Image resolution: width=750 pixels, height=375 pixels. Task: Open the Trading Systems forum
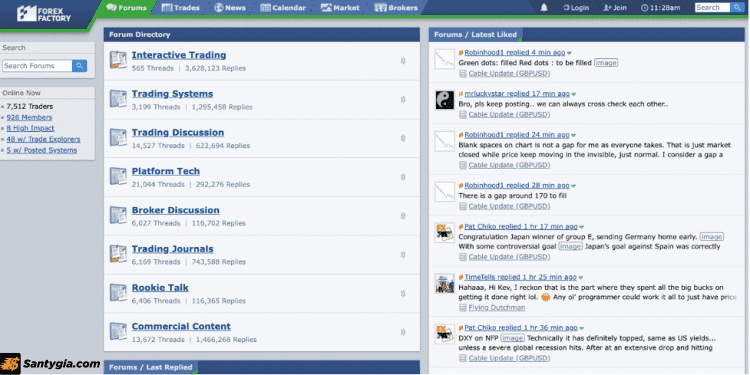pos(172,94)
